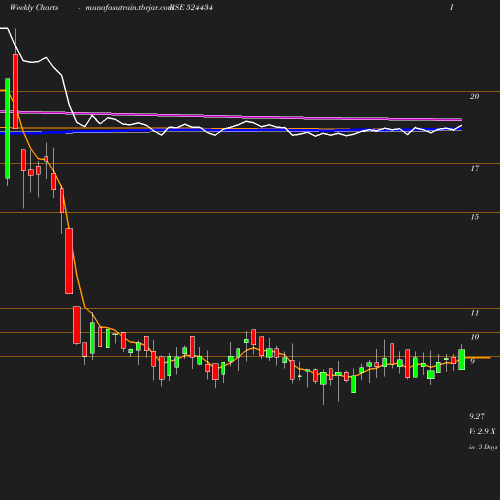Click the 'Weekly Charts' title text
This screenshot has height=500, width=500.
click(x=34, y=7)
